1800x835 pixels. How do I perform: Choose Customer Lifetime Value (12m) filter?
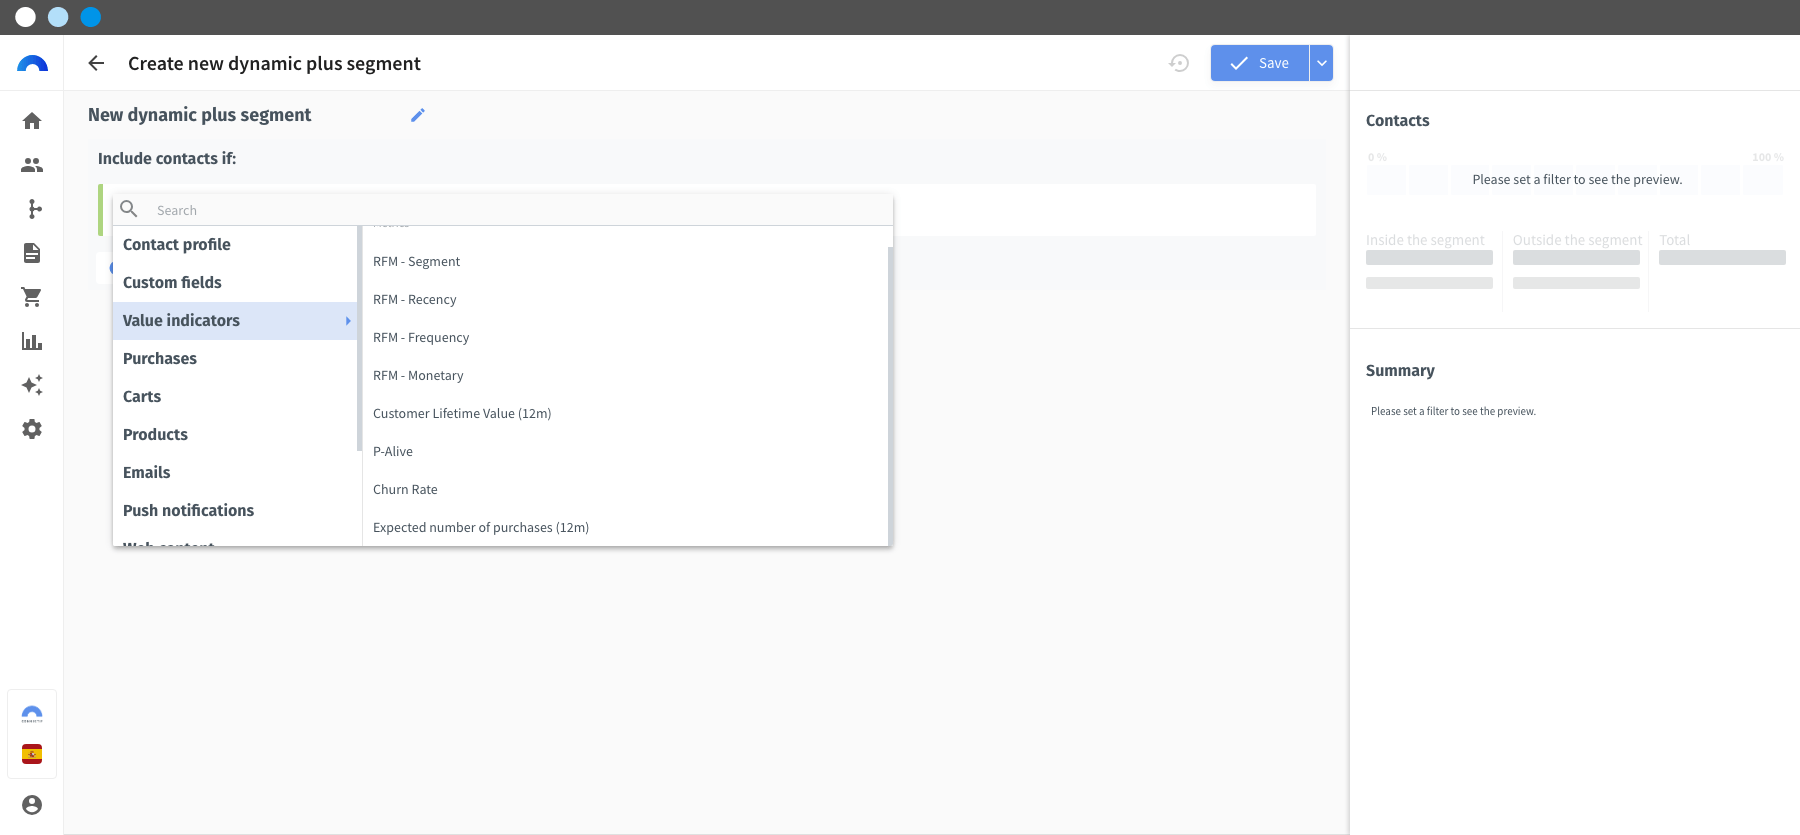tap(625, 414)
